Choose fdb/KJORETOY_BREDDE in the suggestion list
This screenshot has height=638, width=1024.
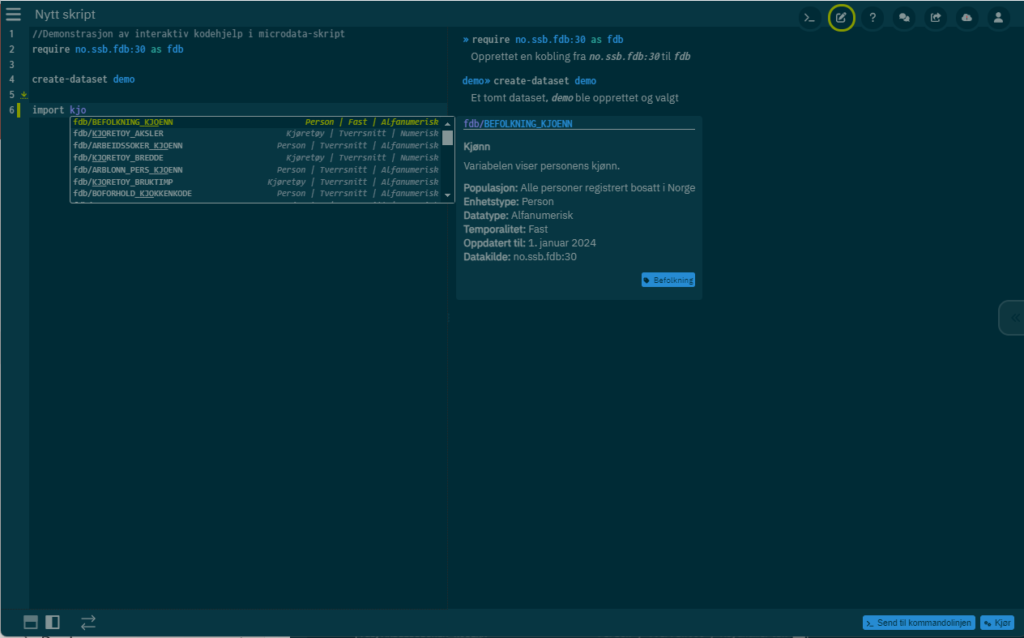pyautogui.click(x=118, y=158)
